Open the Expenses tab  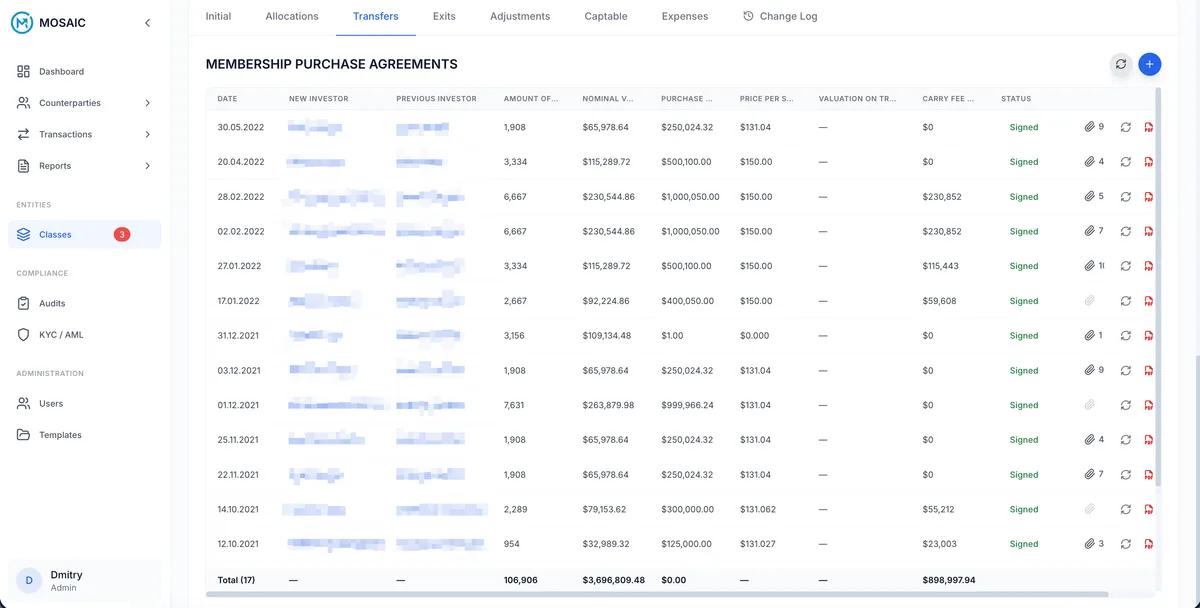tap(685, 16)
